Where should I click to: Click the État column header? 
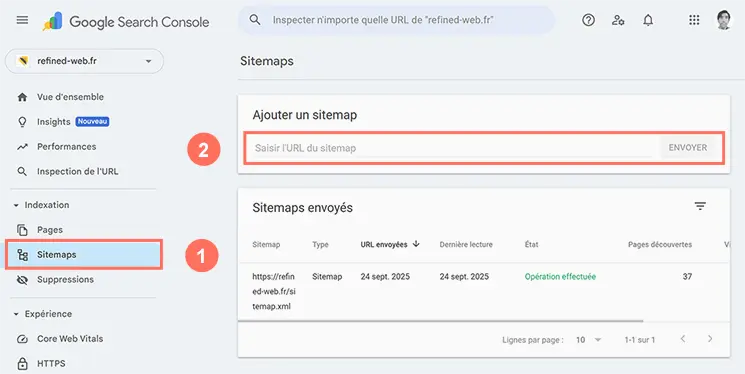pos(531,244)
